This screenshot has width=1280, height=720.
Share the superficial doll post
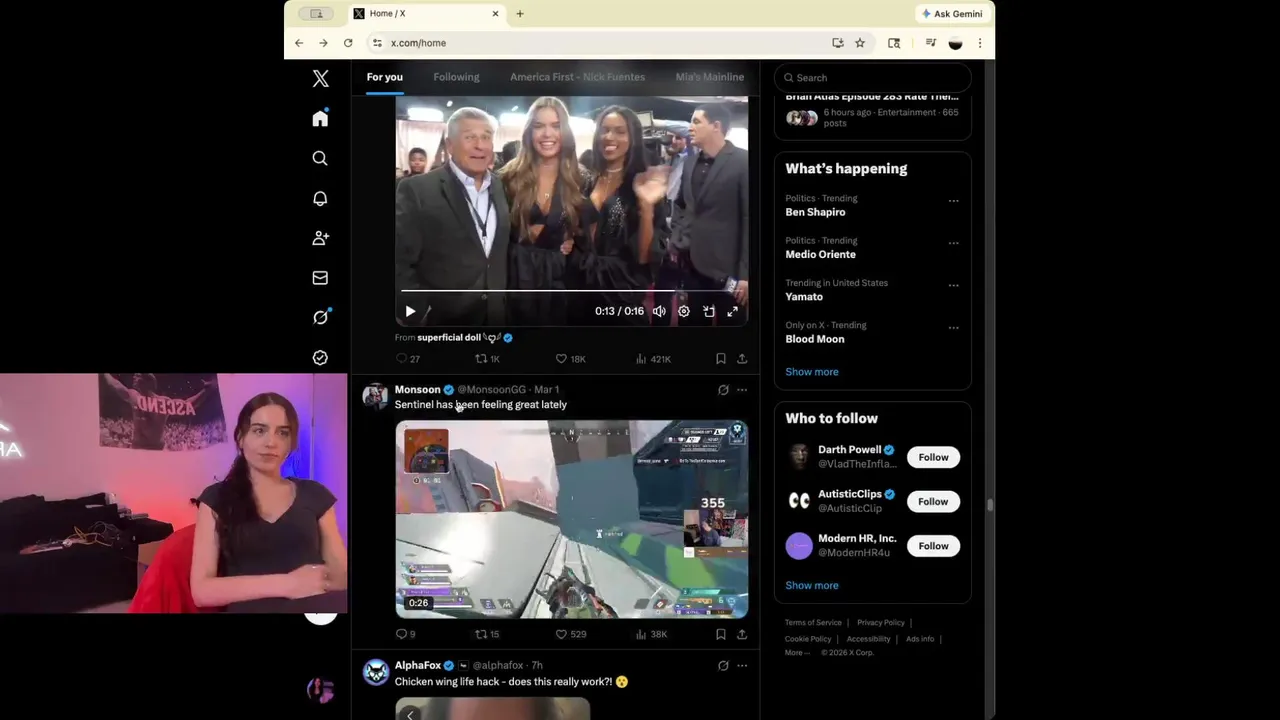742,358
